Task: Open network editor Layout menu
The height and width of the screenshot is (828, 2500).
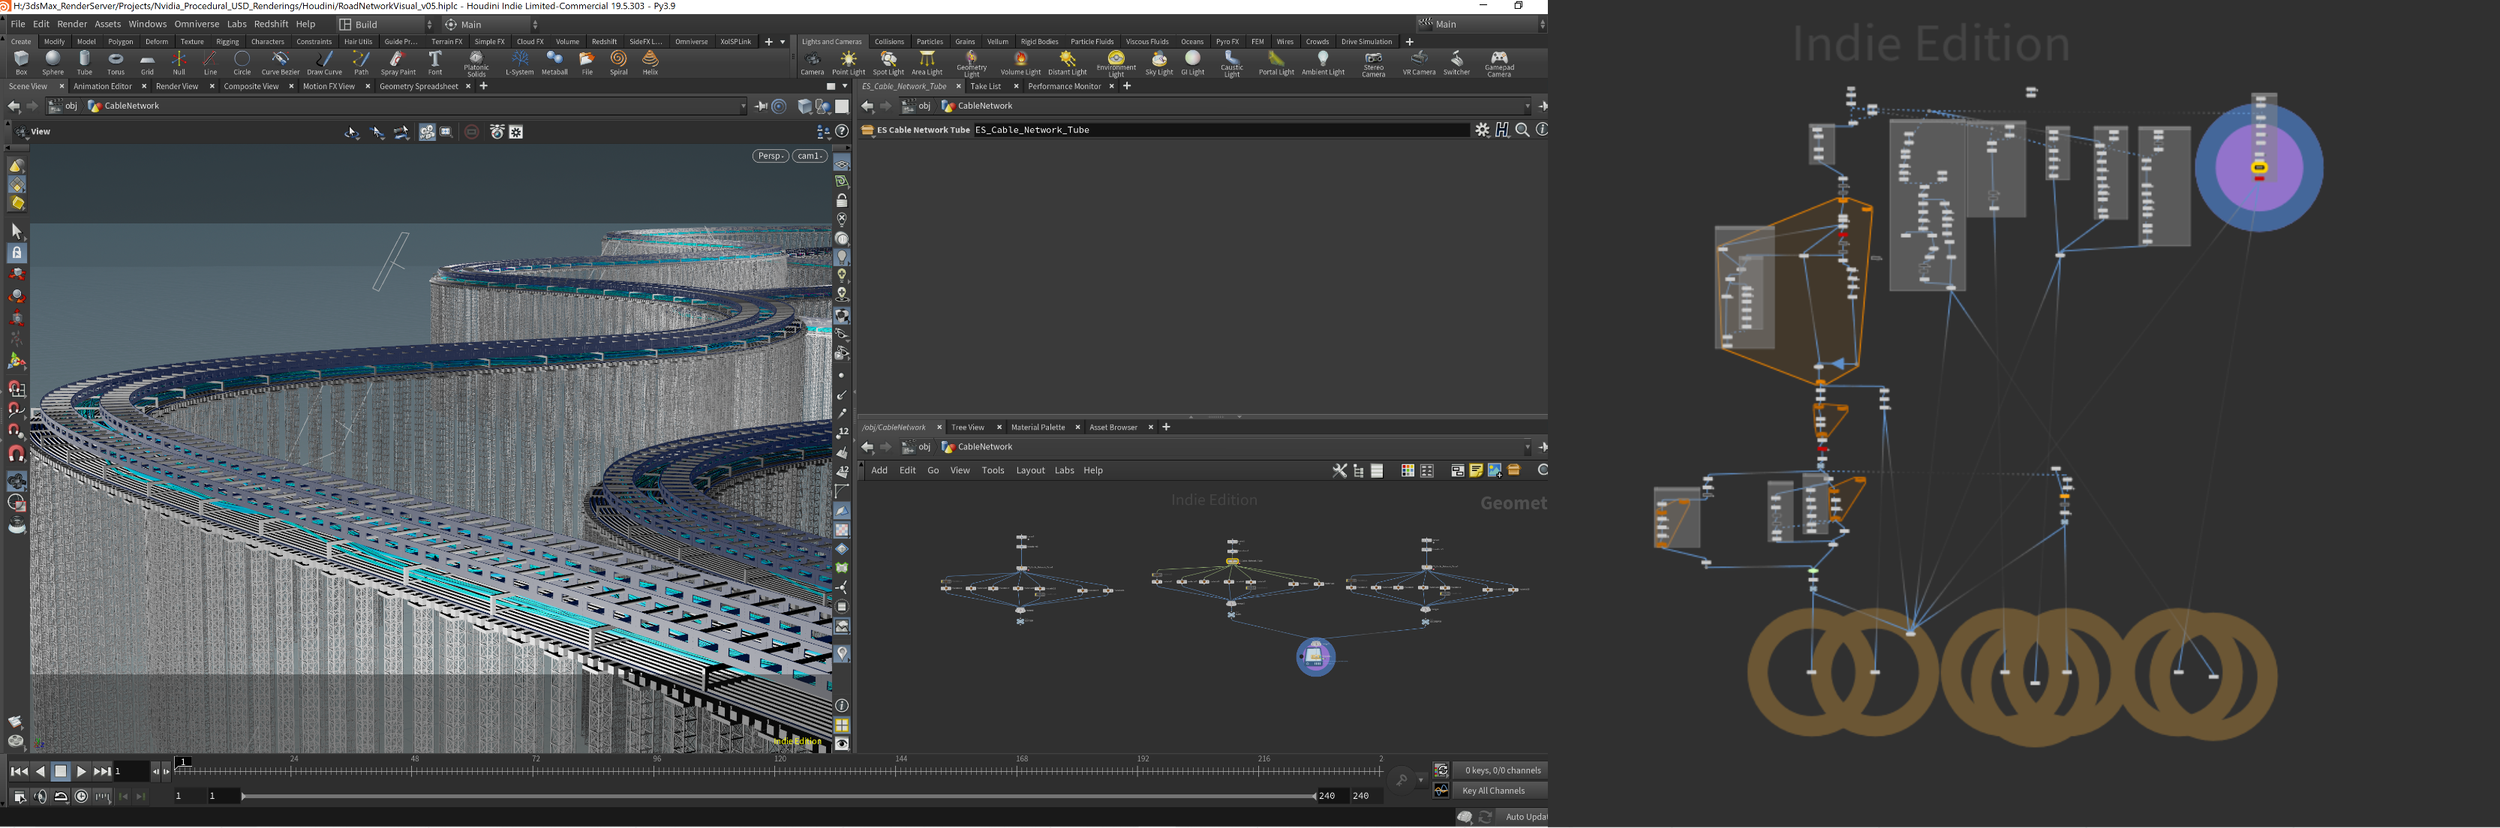Action: 1030,470
